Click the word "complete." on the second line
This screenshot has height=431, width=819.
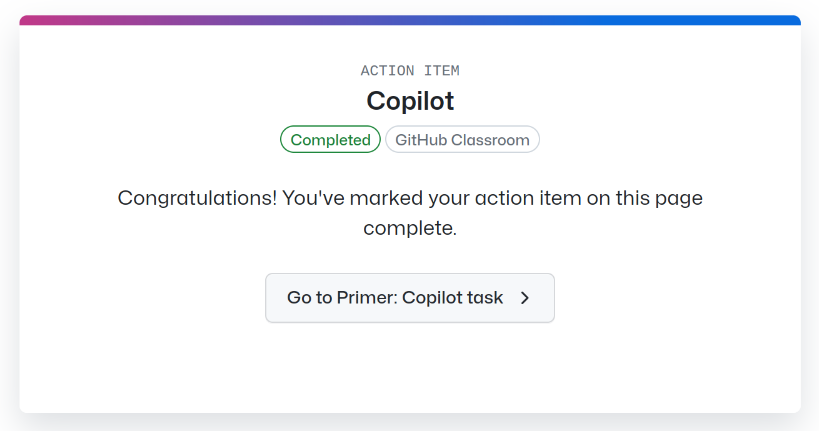coord(410,228)
